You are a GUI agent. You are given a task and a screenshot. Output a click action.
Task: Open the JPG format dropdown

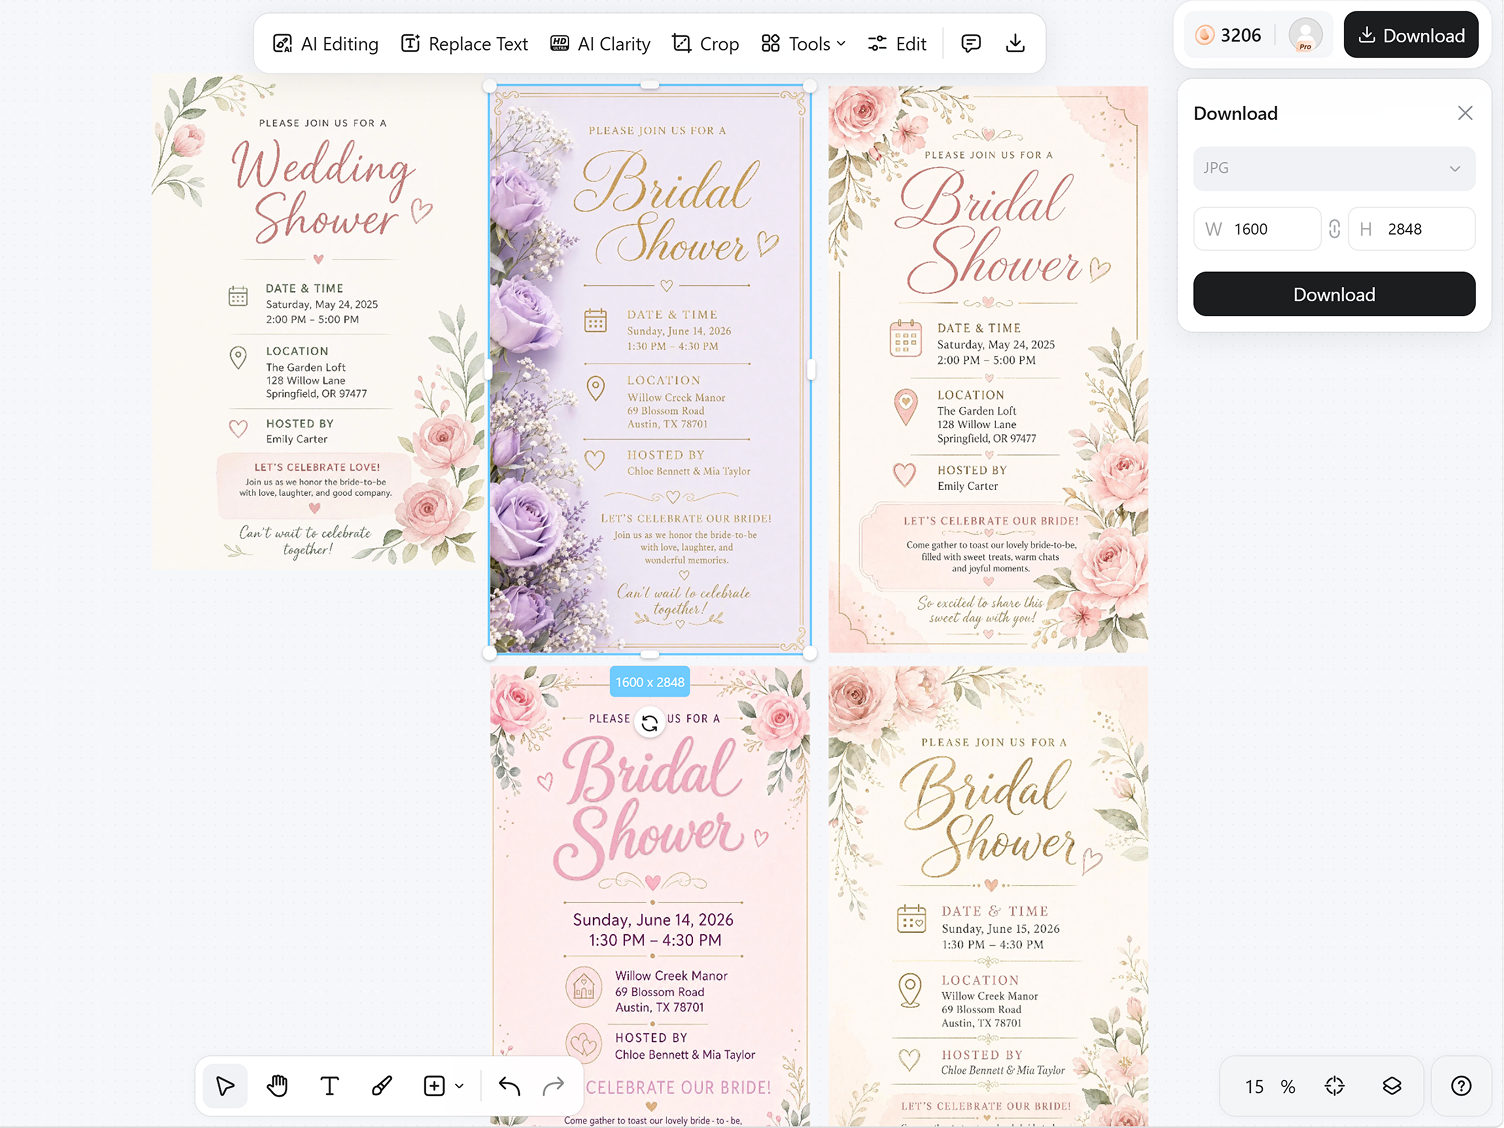(1334, 168)
